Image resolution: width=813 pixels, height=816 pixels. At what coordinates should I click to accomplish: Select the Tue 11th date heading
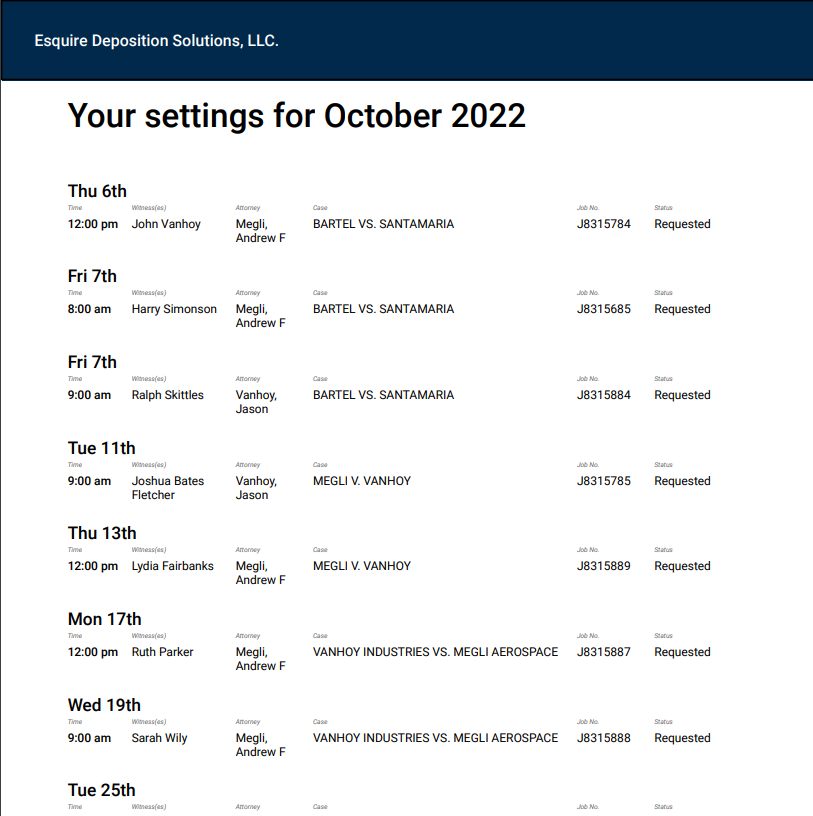(101, 448)
